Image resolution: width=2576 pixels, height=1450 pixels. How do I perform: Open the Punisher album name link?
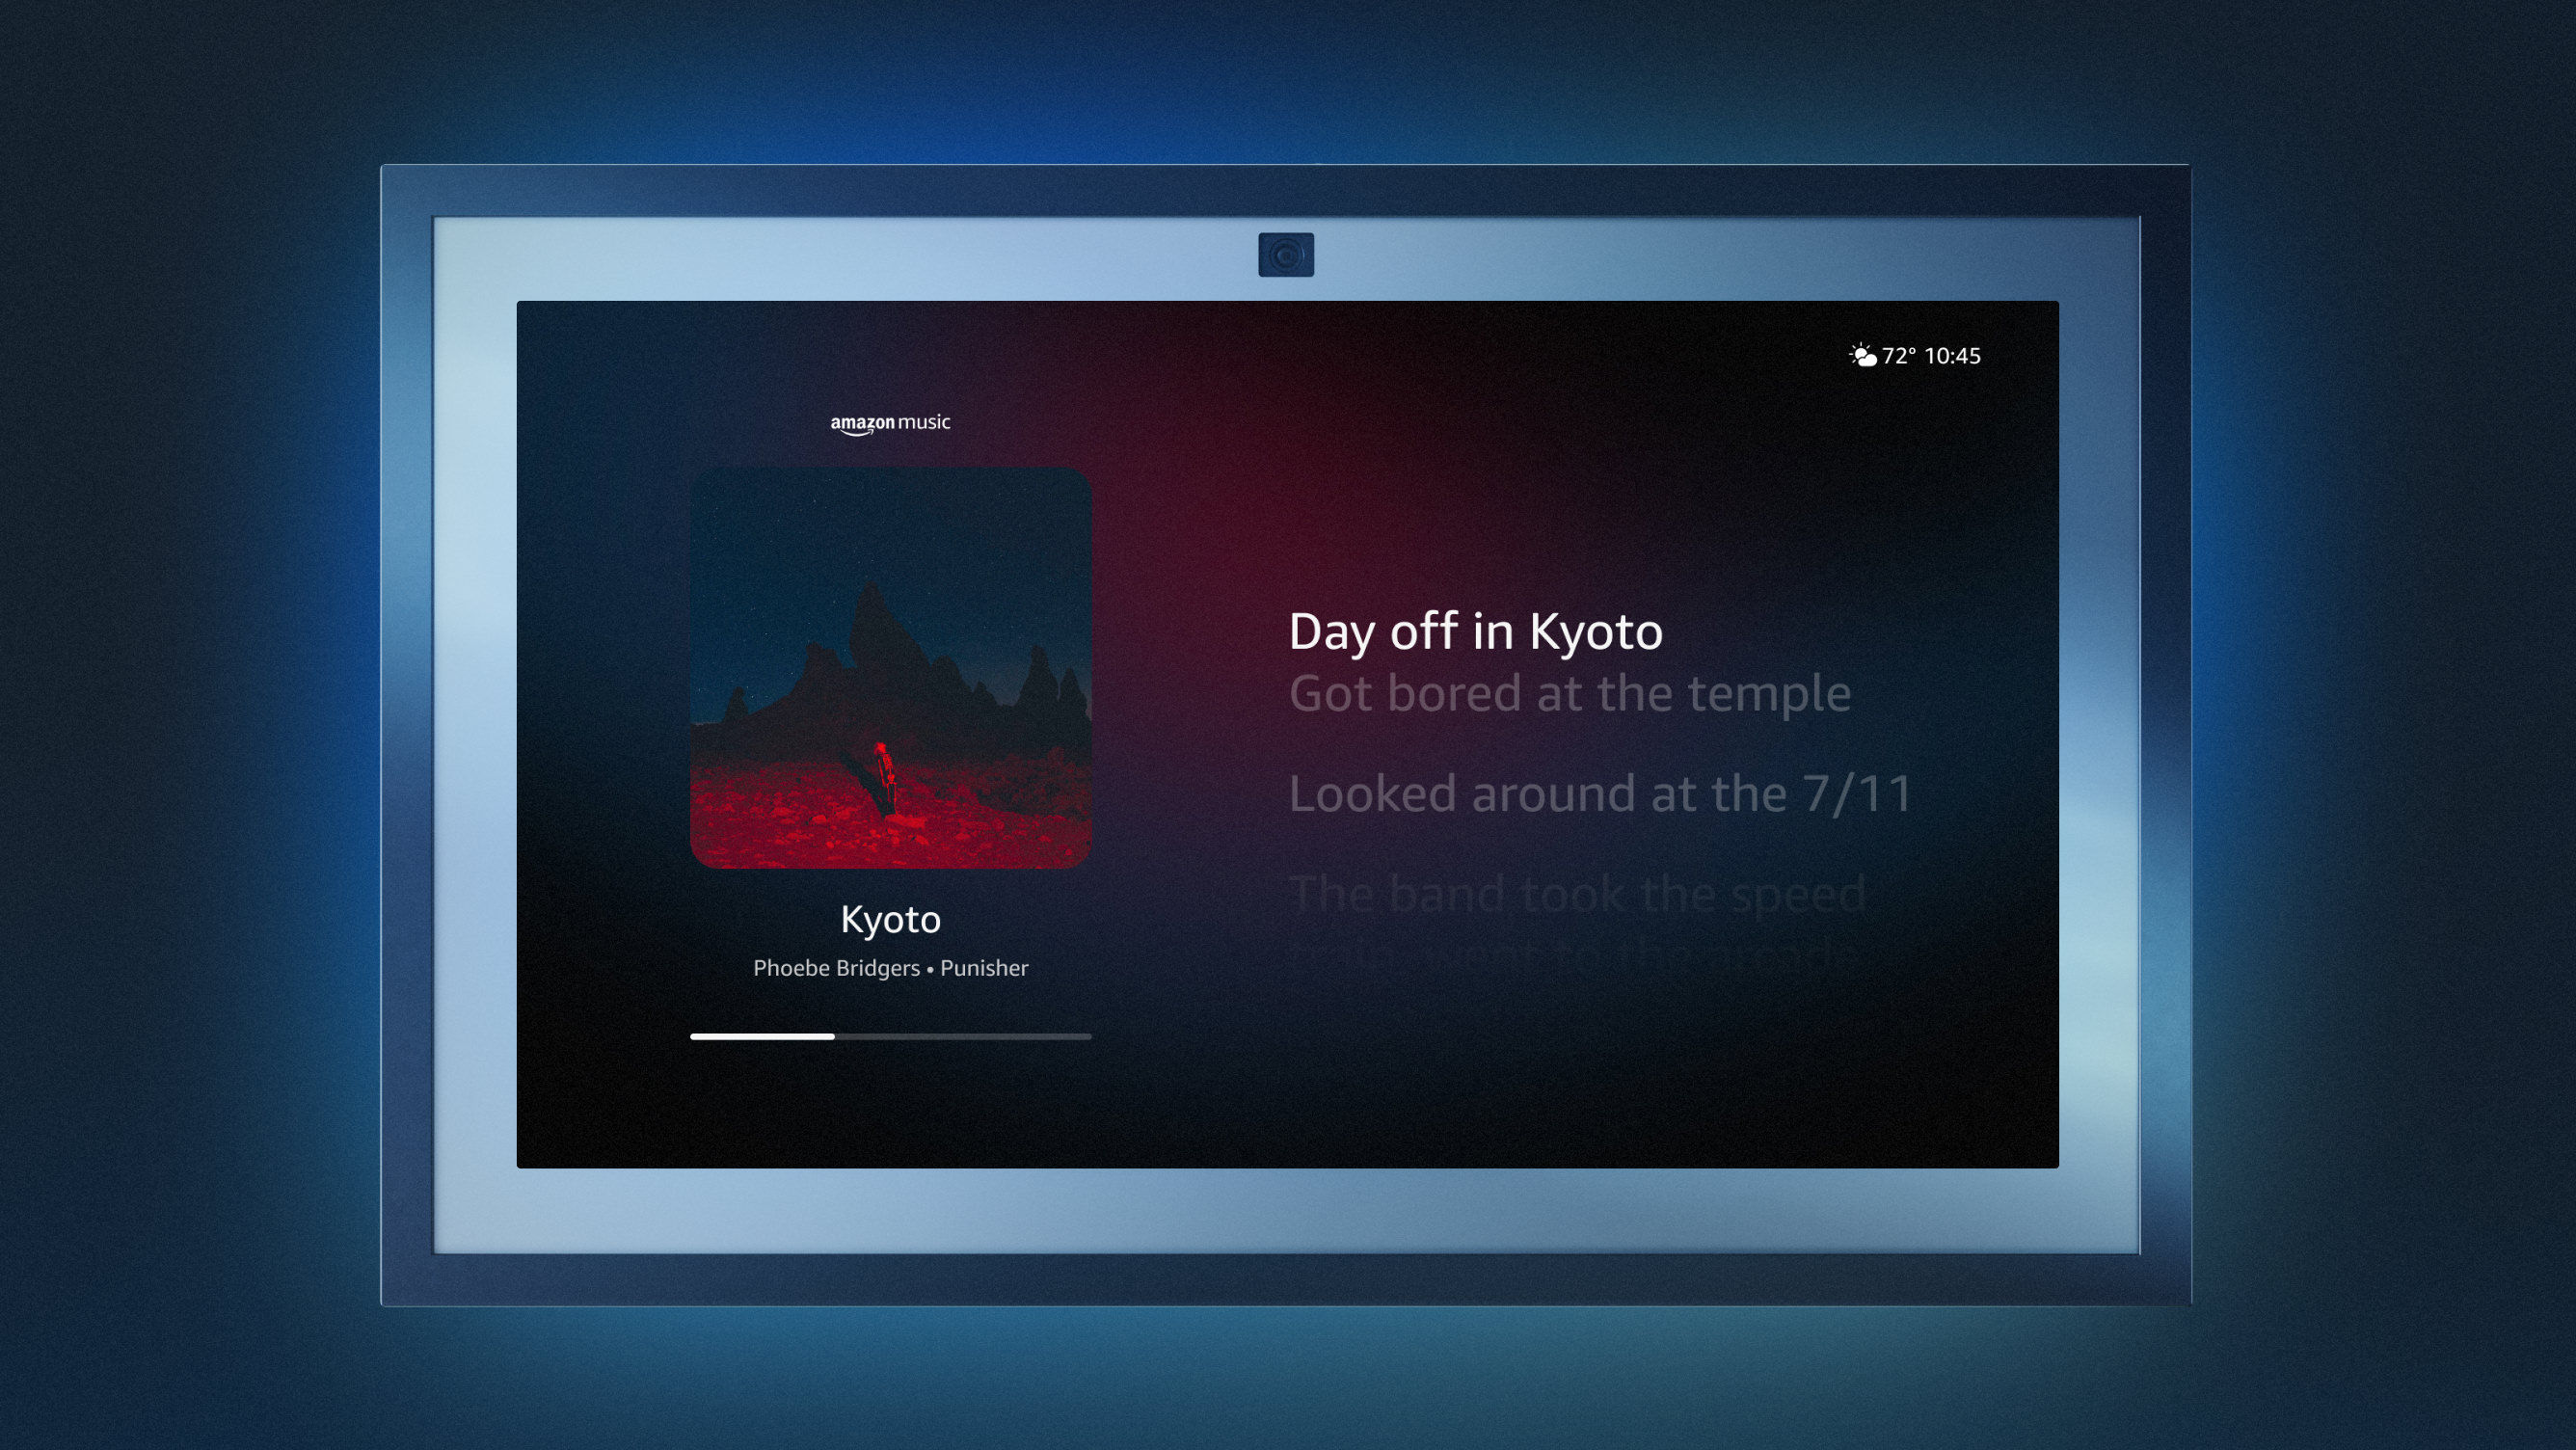(984, 968)
